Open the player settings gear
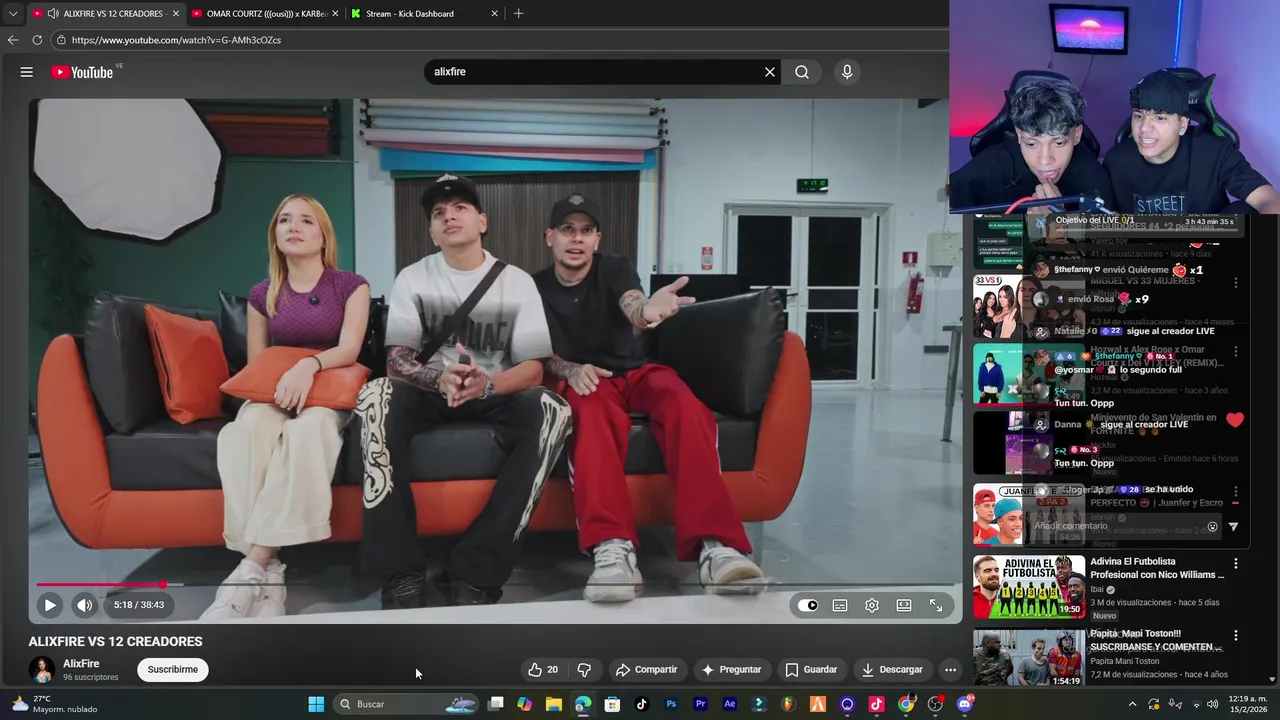The width and height of the screenshot is (1280, 720). pyautogui.click(x=872, y=605)
